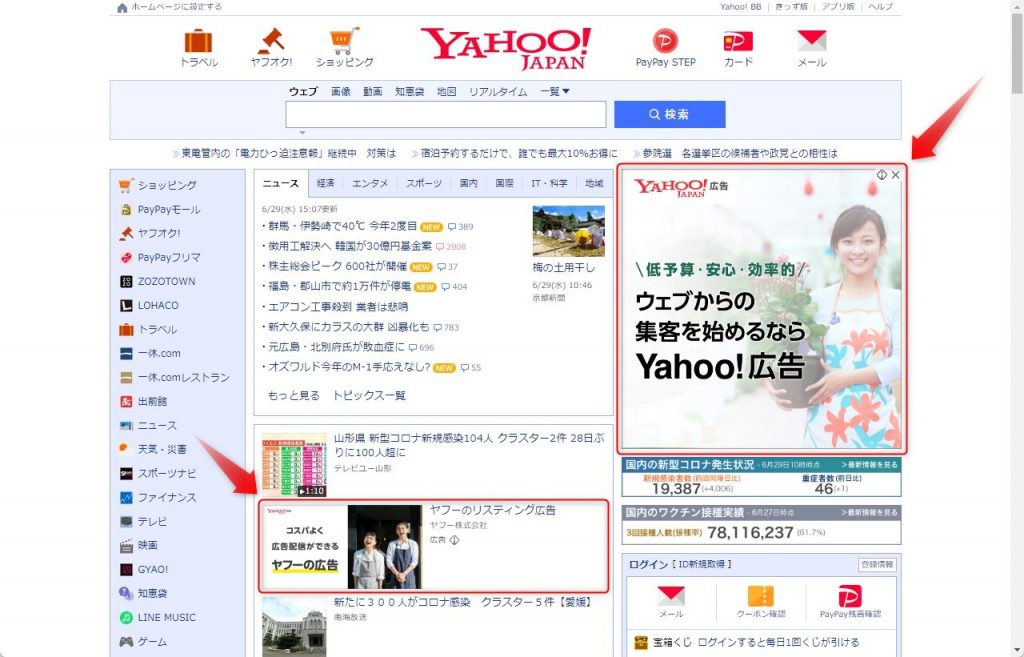Screen dimensions: 1024x657
Task: Open headline 群馬・伊勢崎で40℃ 今年2度目
Action: tap(342, 226)
